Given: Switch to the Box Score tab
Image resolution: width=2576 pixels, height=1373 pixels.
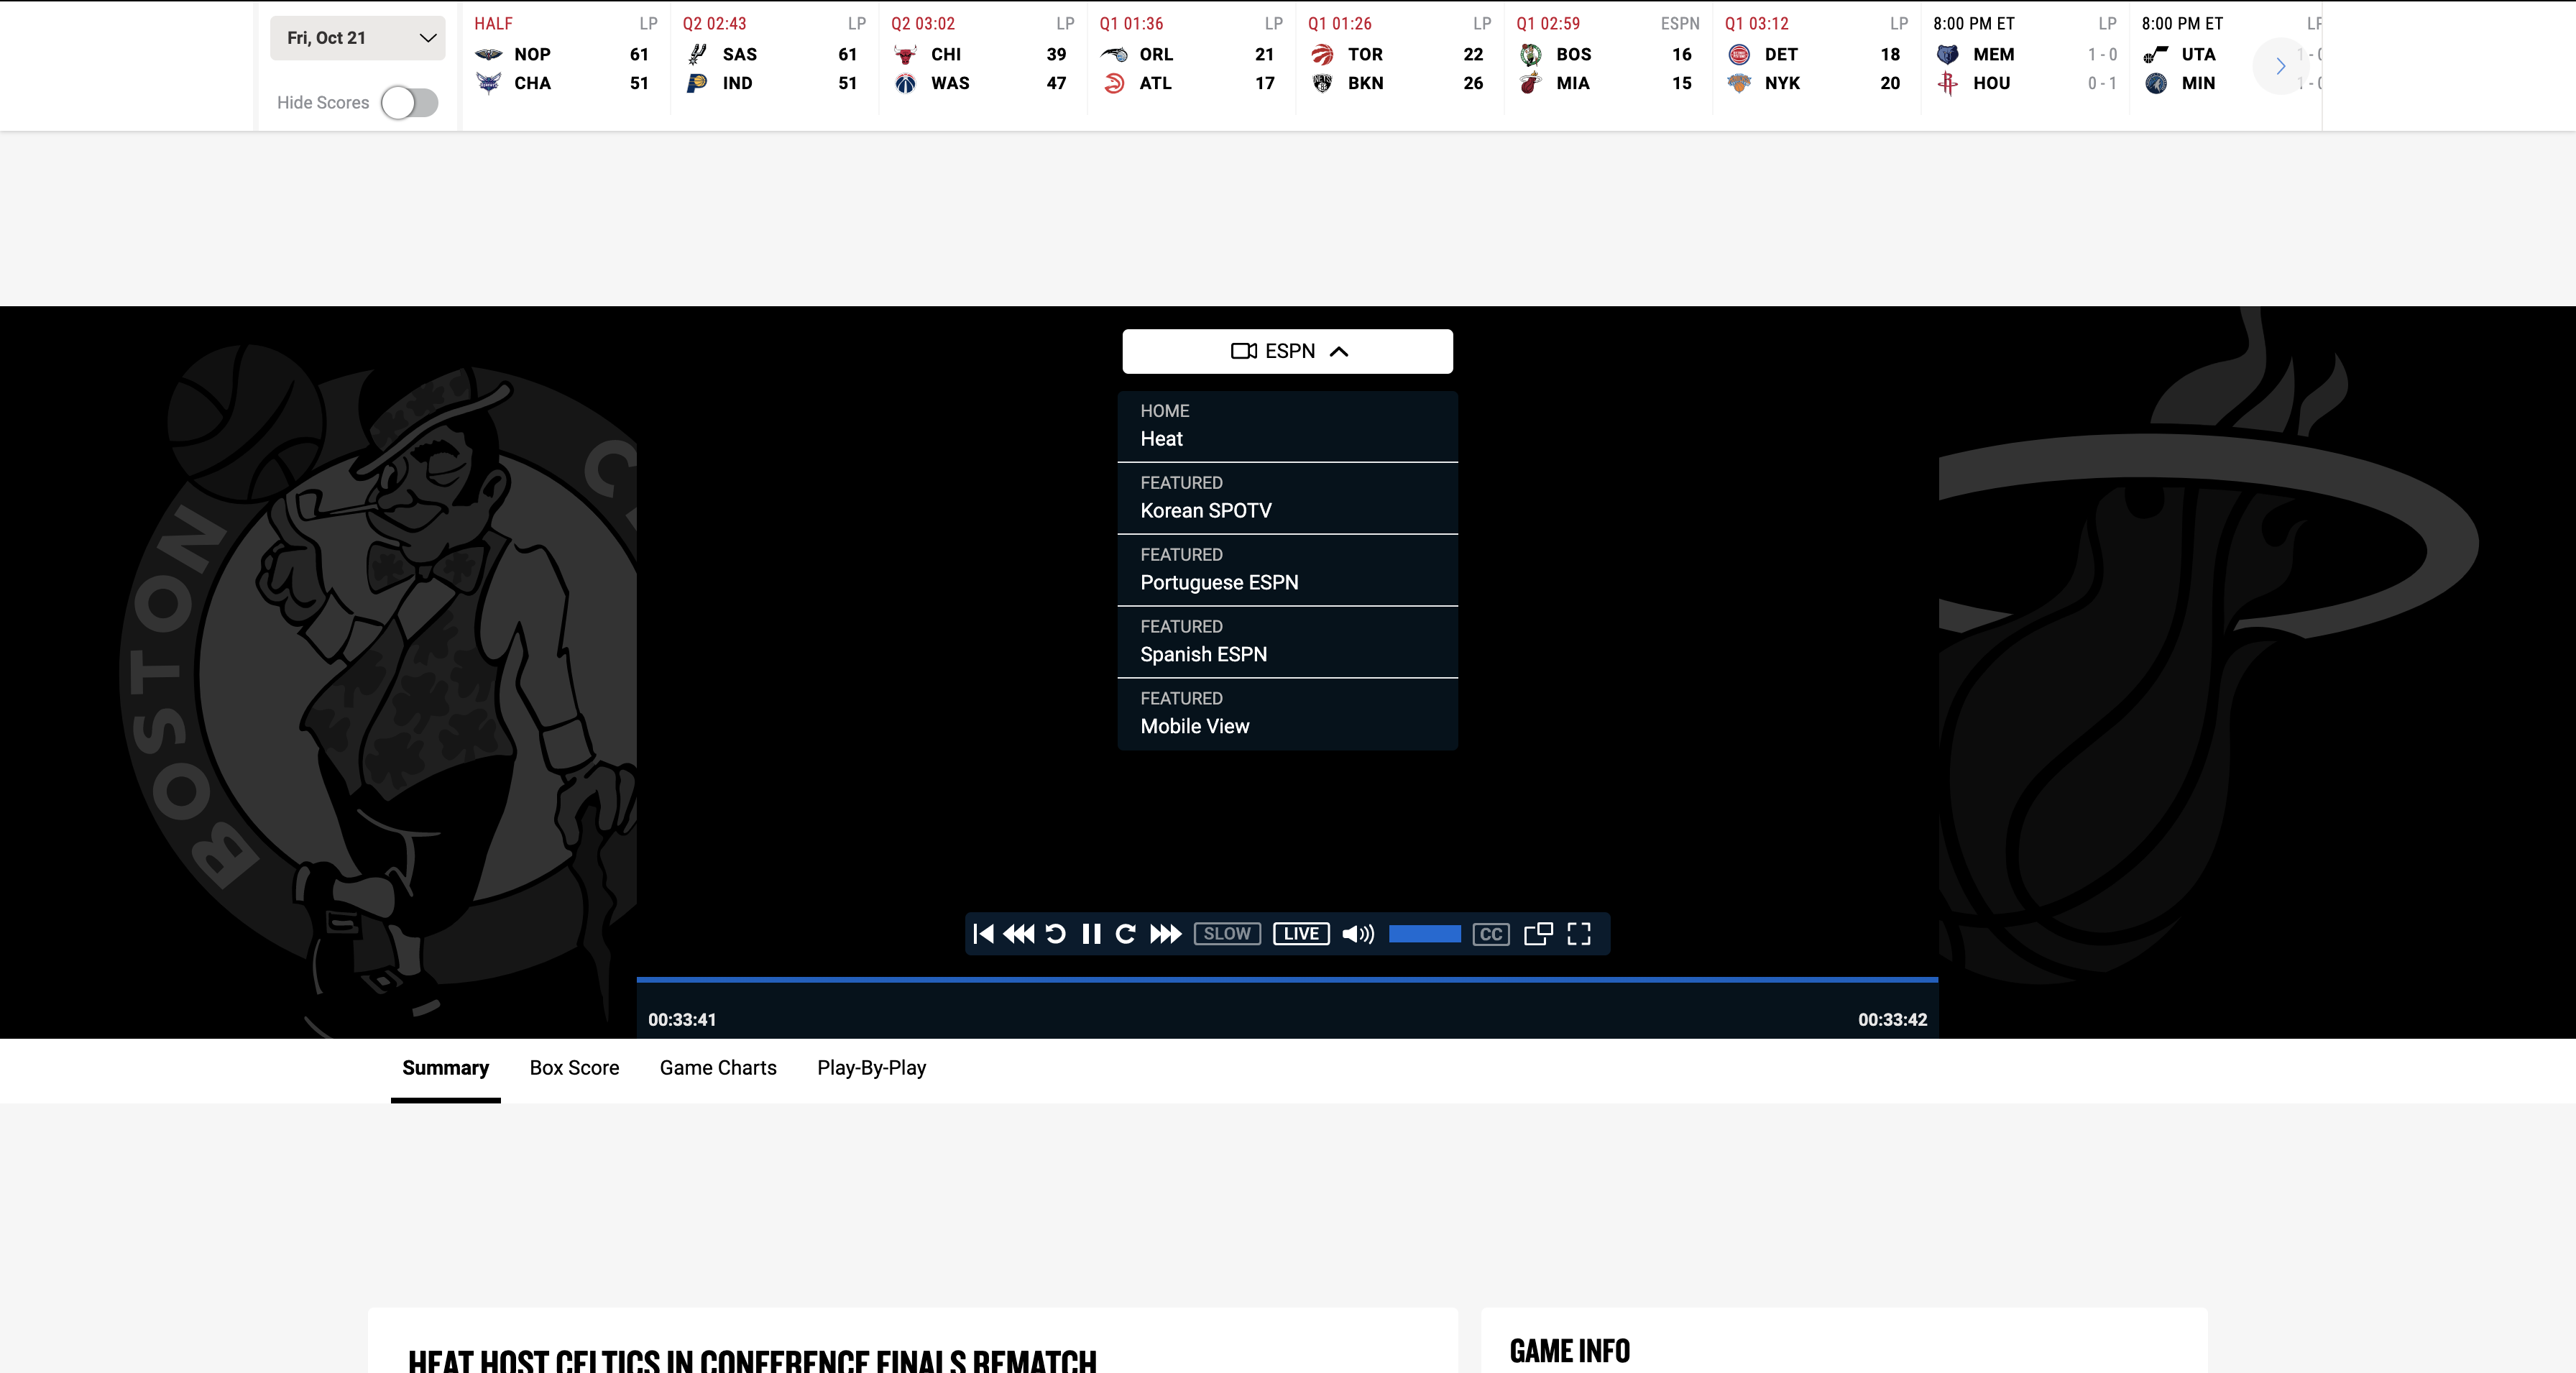Looking at the screenshot, I should coord(574,1068).
